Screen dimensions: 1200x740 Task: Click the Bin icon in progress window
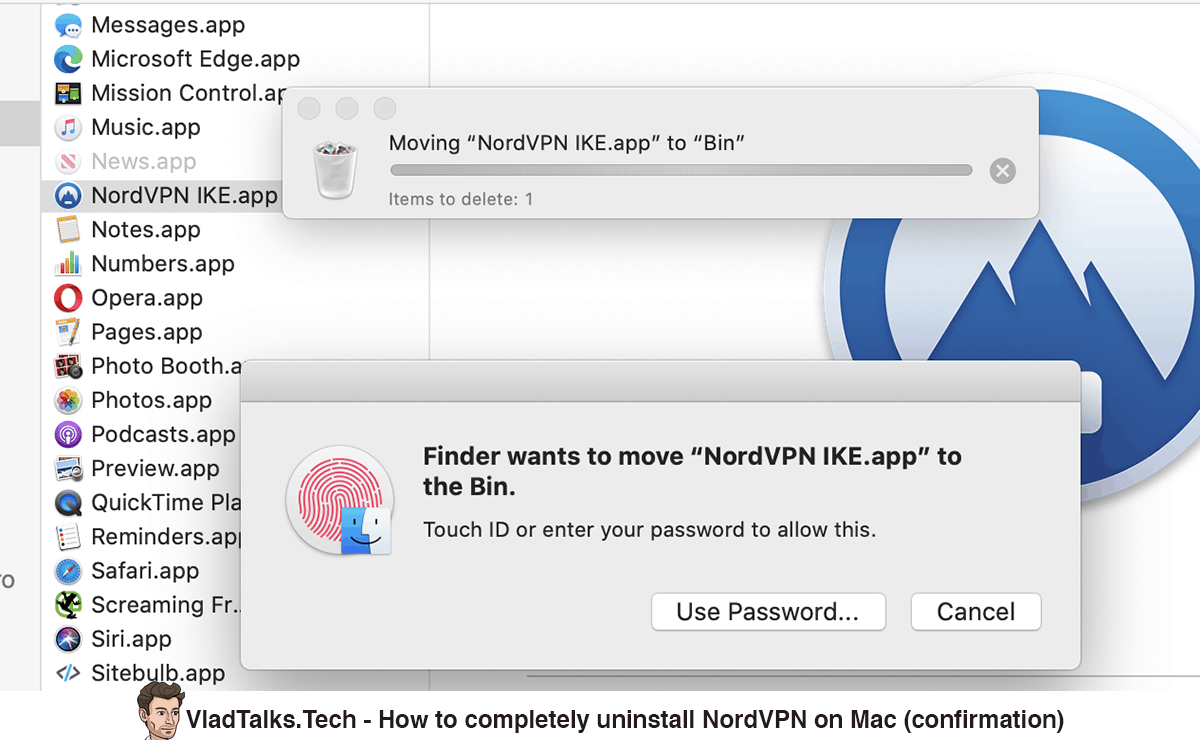tap(335, 170)
